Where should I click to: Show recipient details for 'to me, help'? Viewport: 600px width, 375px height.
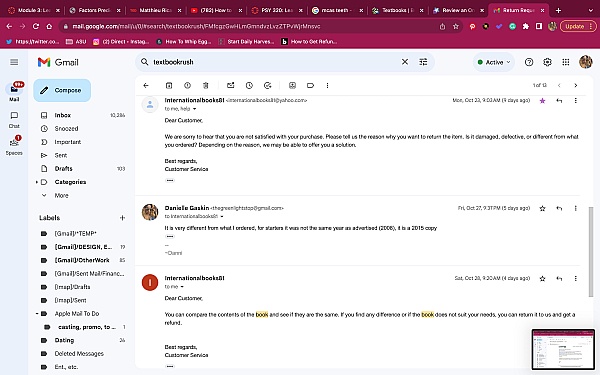point(194,109)
